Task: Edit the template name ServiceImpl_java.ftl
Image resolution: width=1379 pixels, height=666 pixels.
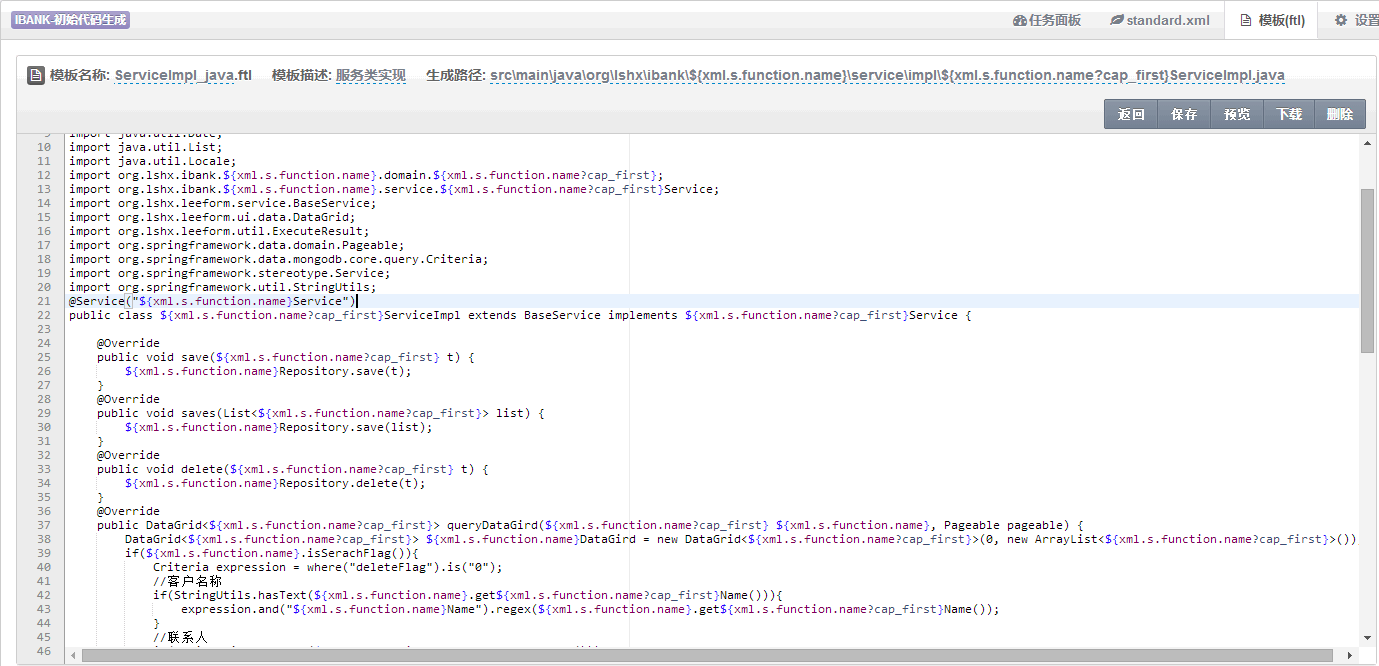Action: pyautogui.click(x=183, y=75)
